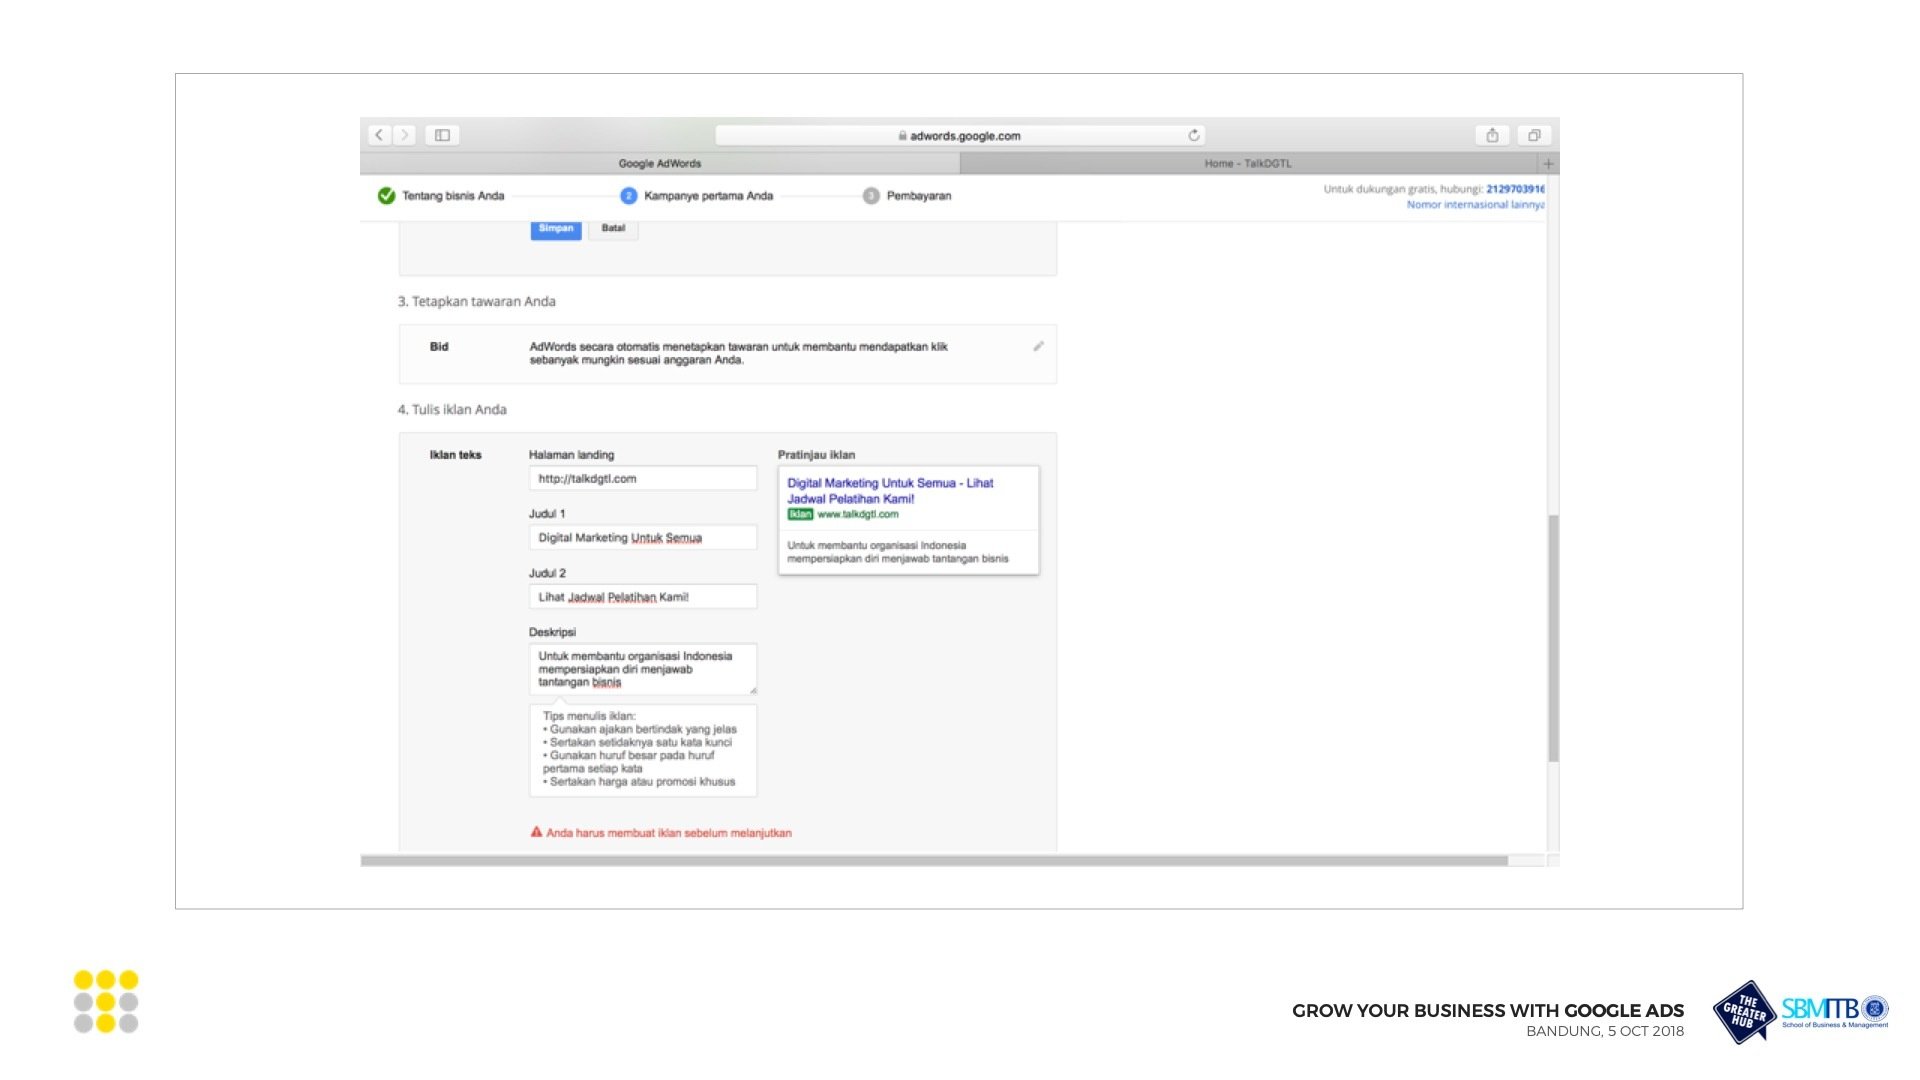The height and width of the screenshot is (1080, 1920).
Task: Click the vertical page scrollbar
Action: 1553,638
